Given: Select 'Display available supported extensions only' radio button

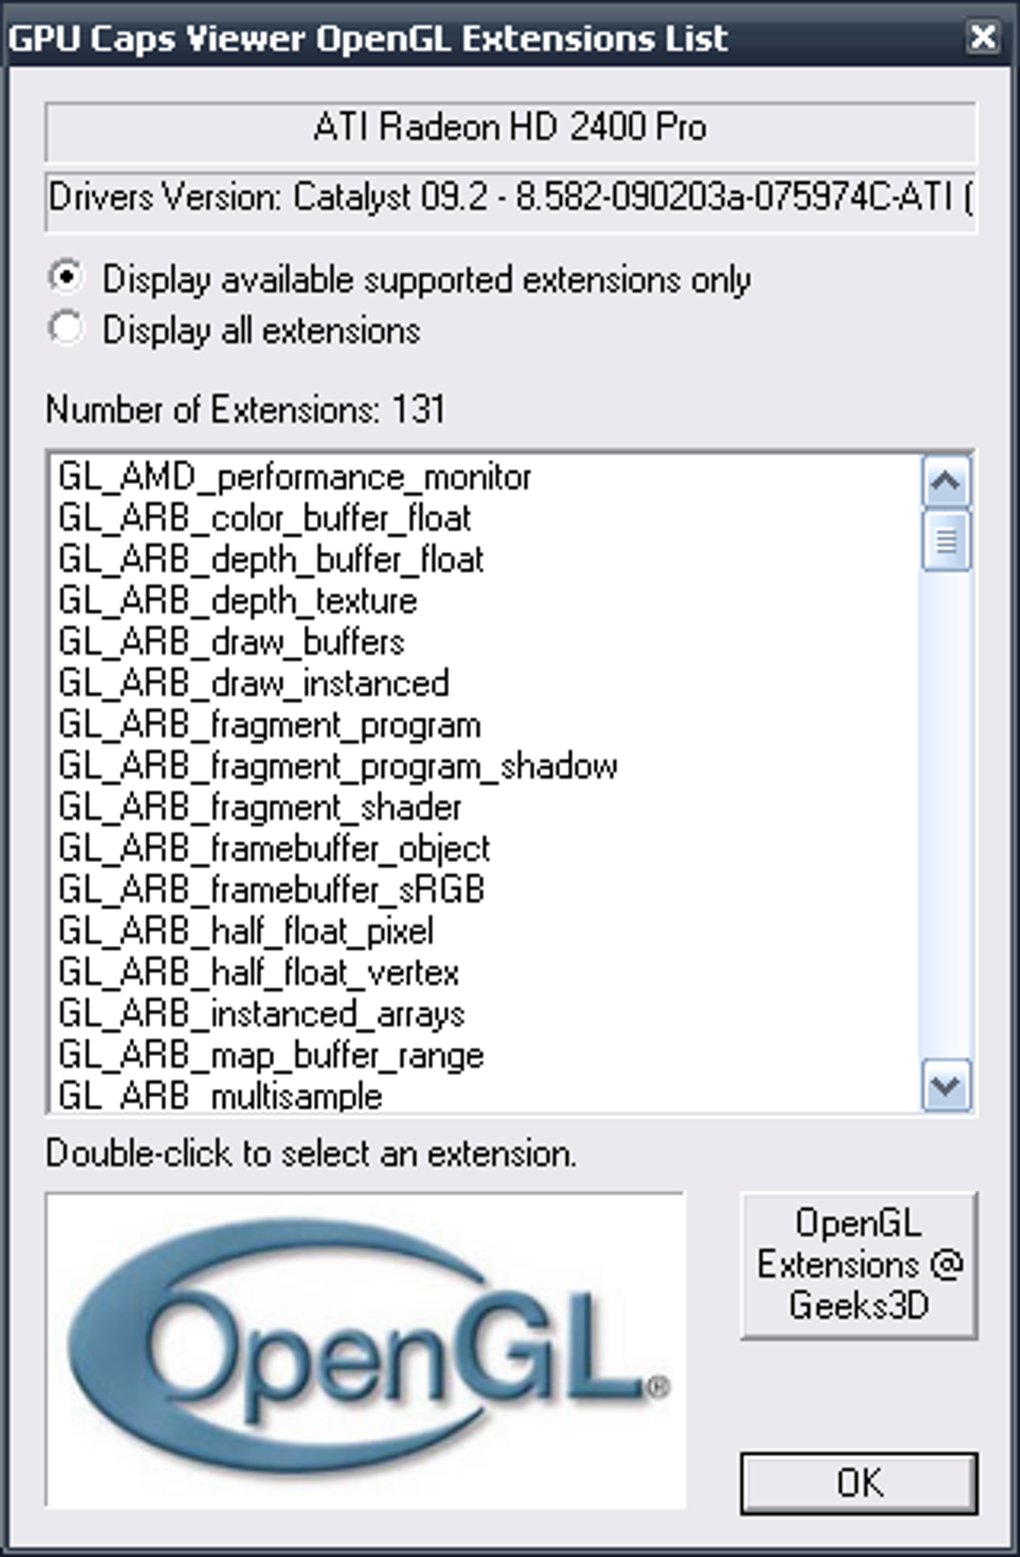Looking at the screenshot, I should [67, 277].
